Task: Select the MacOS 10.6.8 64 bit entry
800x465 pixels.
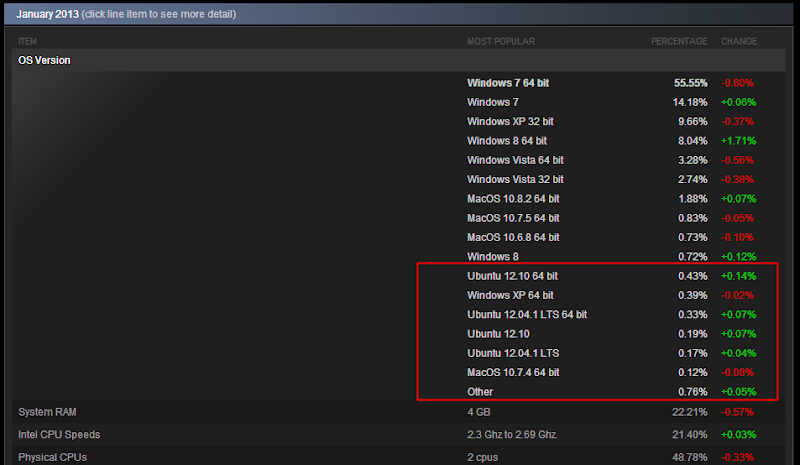Action: tap(513, 237)
